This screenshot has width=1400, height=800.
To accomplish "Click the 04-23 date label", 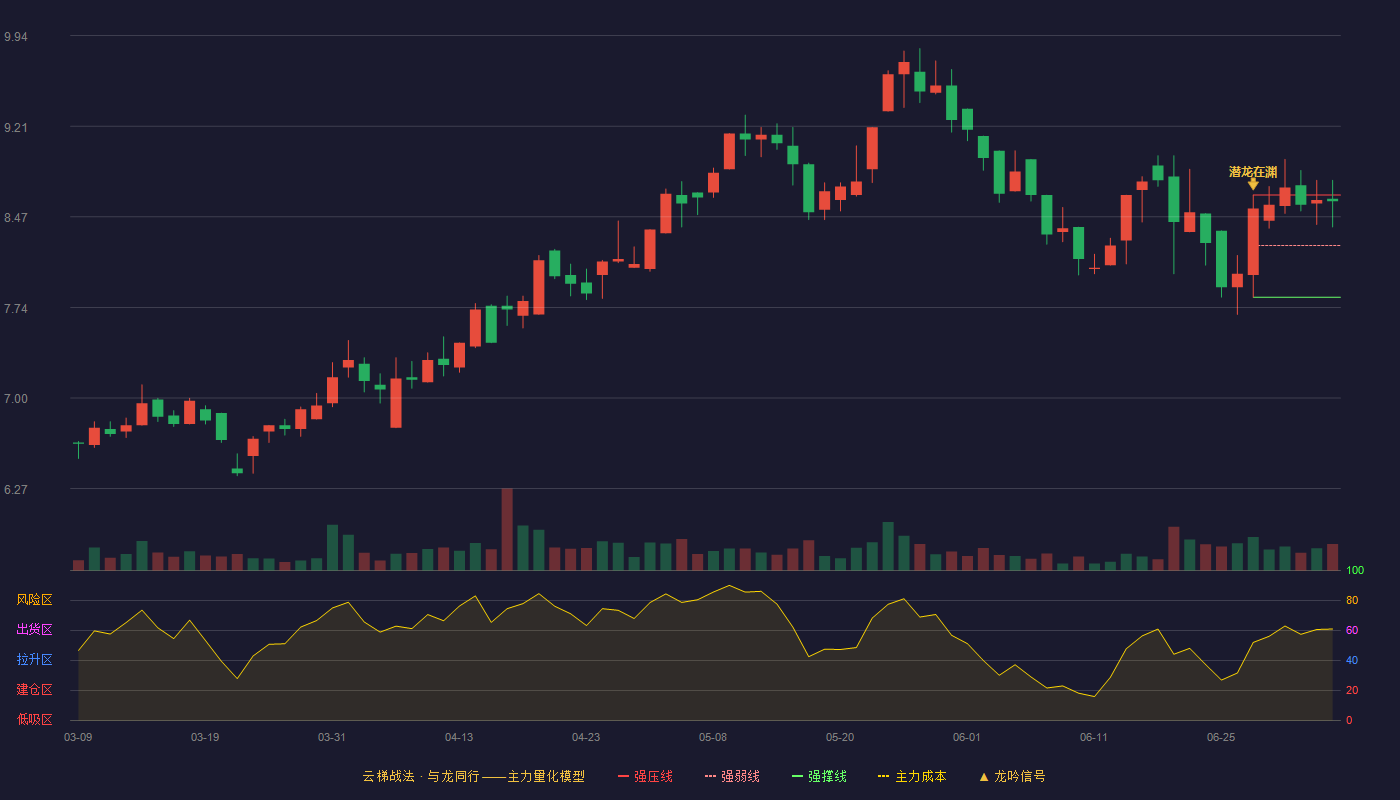I will click(x=586, y=737).
